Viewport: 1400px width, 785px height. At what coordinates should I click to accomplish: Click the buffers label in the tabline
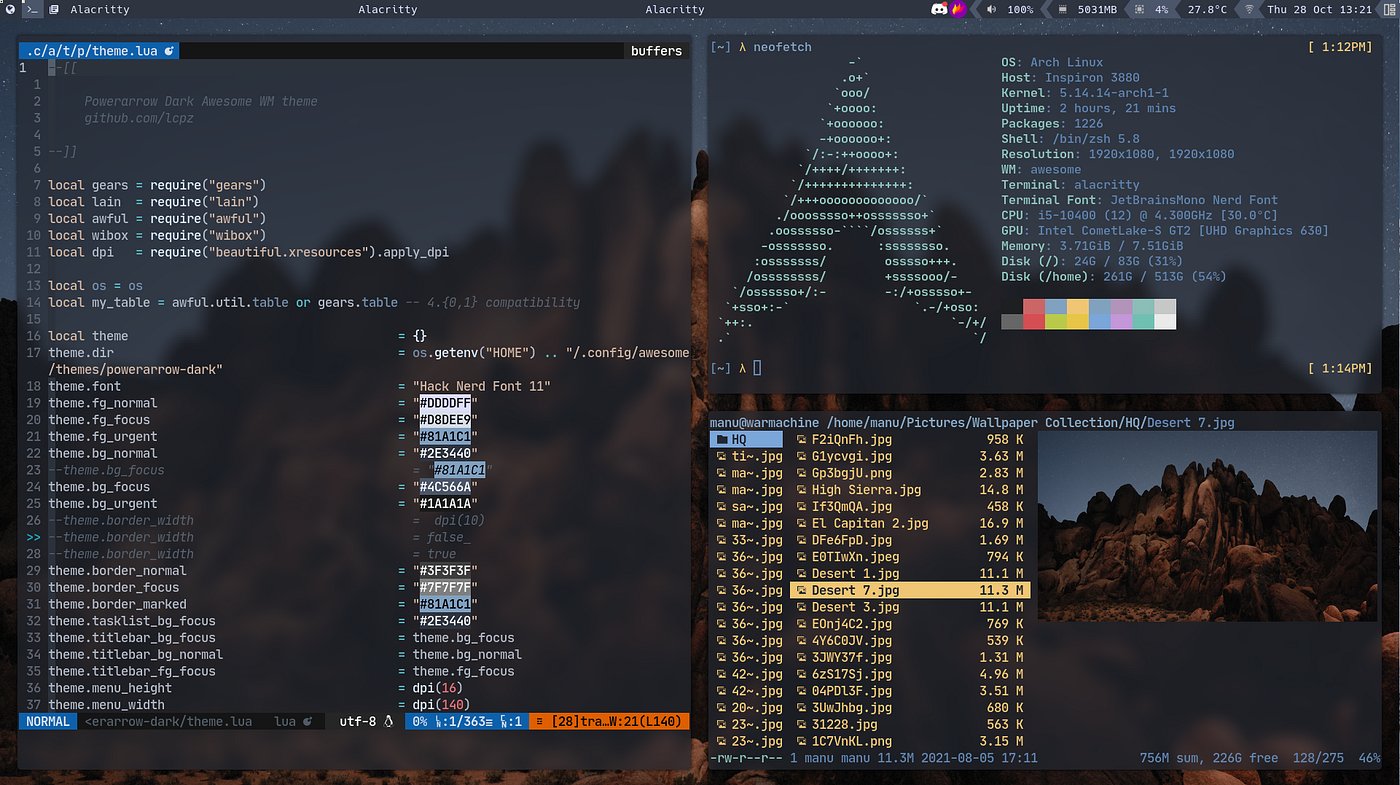pos(657,50)
